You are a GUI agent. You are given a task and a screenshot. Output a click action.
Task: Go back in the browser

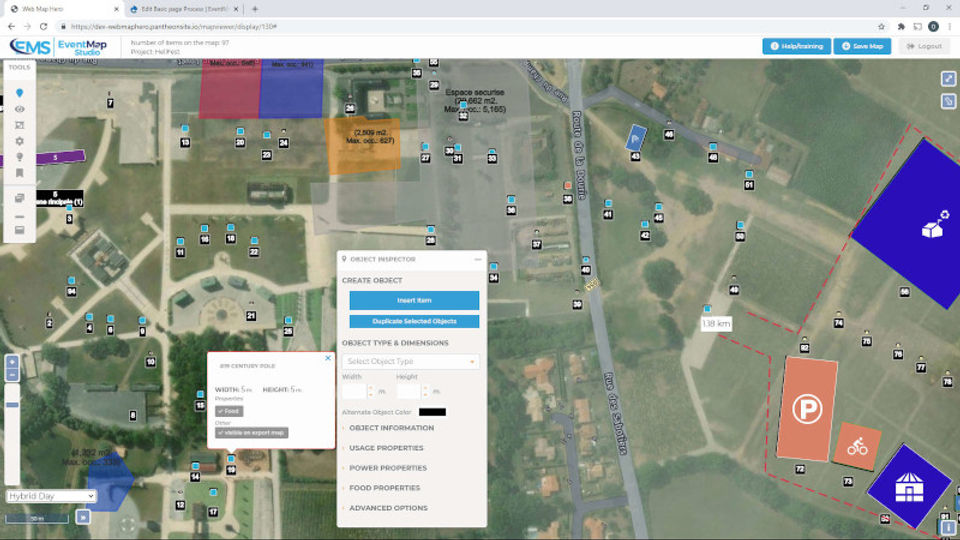click(x=11, y=27)
